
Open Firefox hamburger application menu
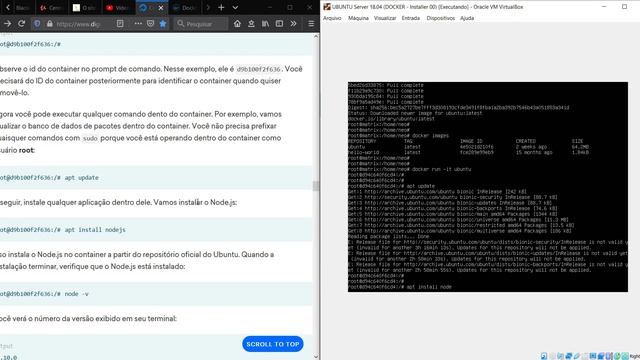[311, 24]
